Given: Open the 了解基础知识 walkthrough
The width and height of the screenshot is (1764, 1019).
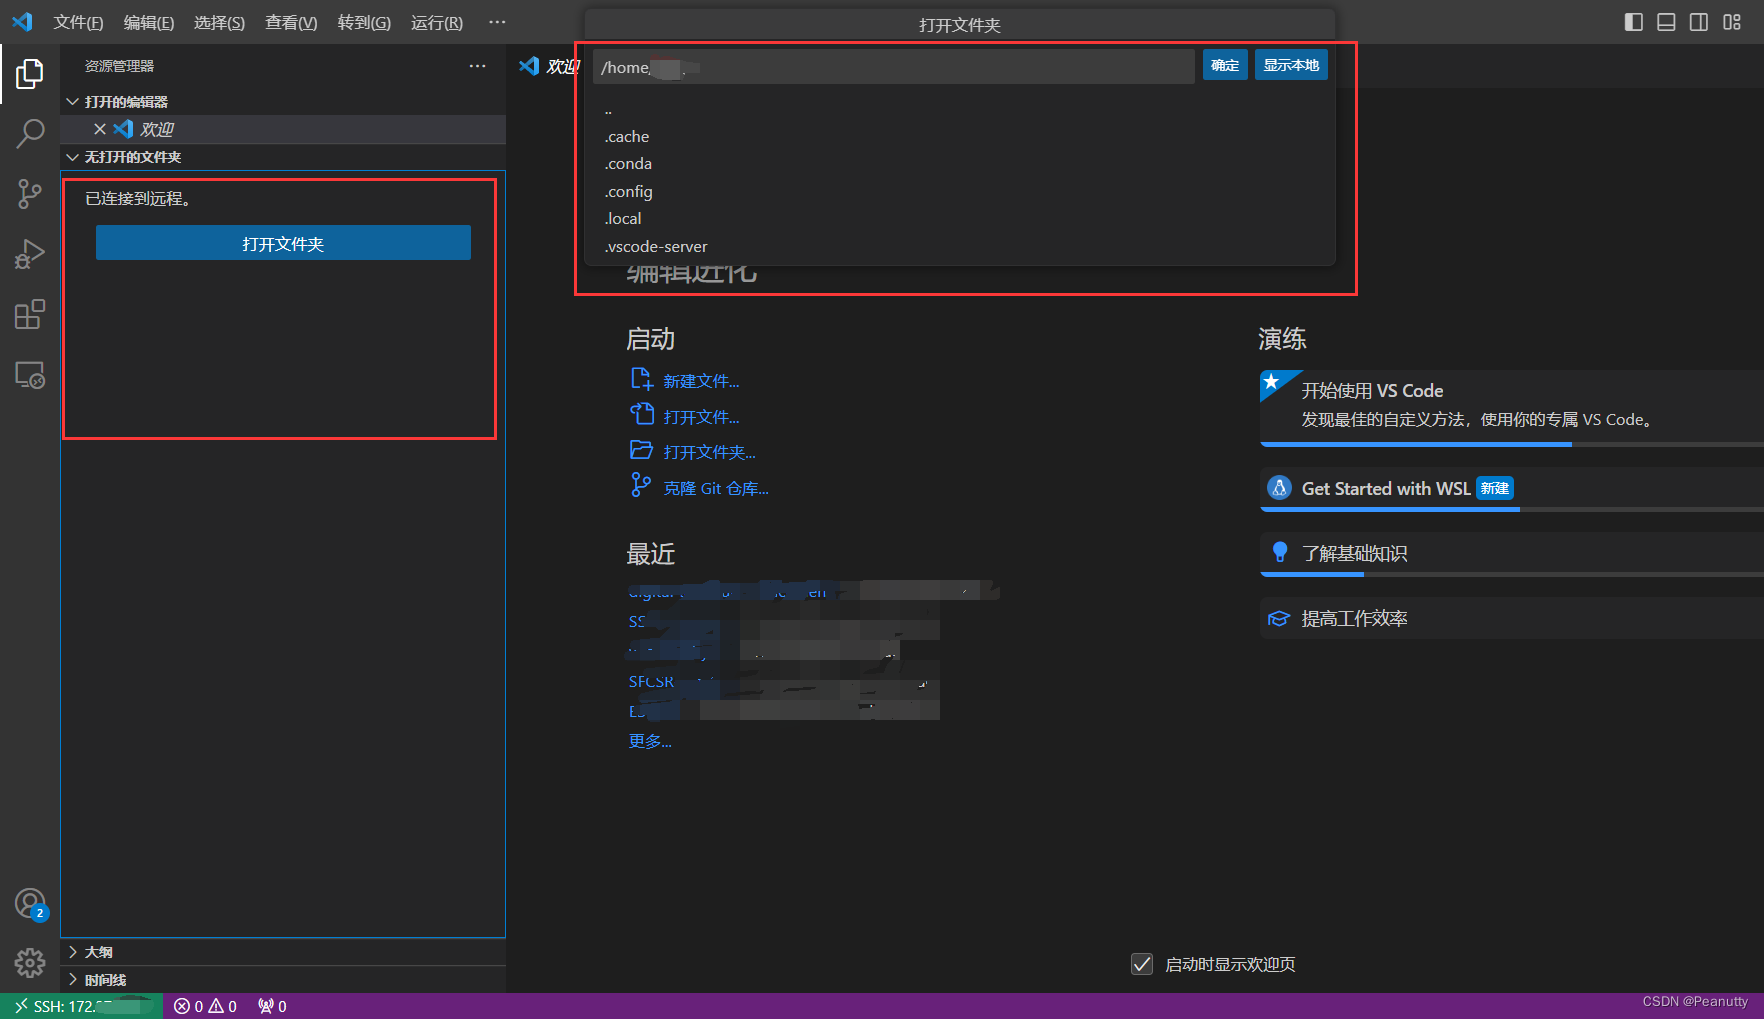Looking at the screenshot, I should click(1512, 554).
